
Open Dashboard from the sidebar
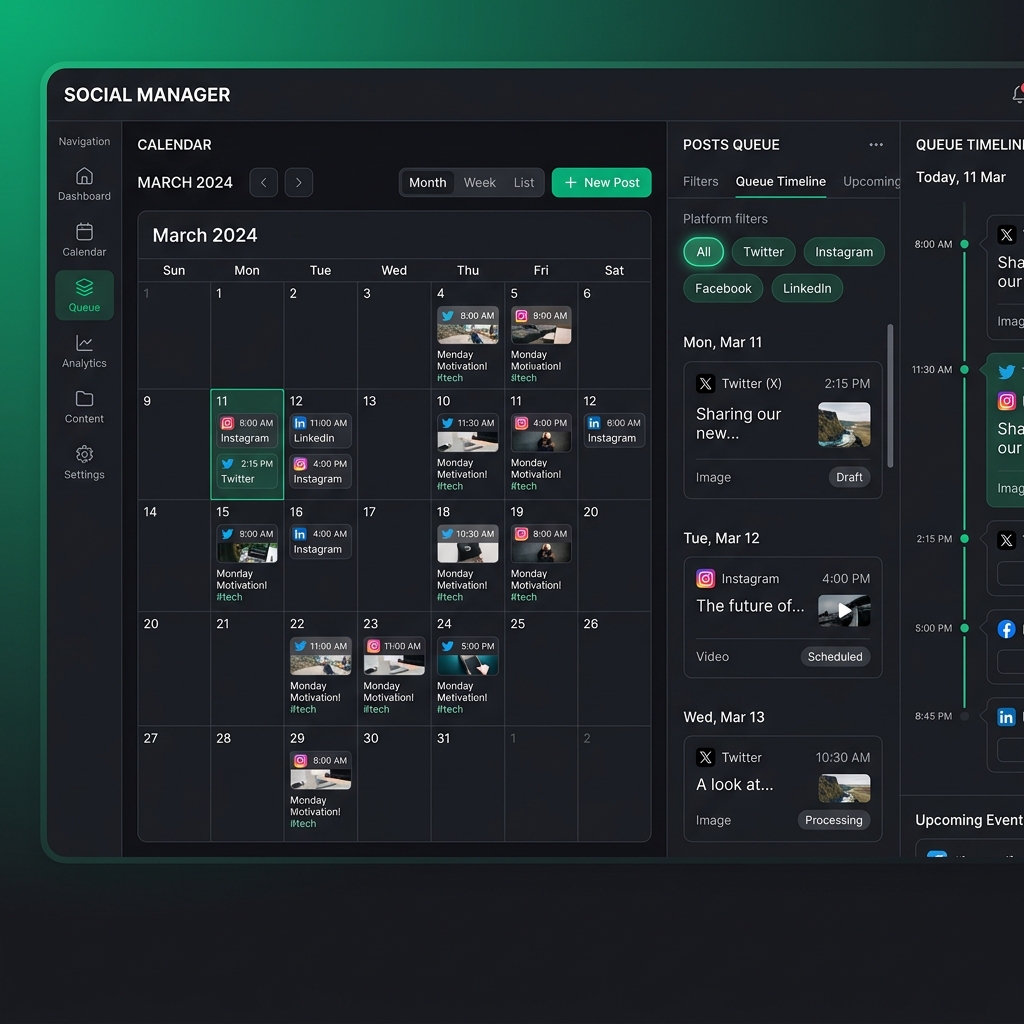(x=84, y=184)
